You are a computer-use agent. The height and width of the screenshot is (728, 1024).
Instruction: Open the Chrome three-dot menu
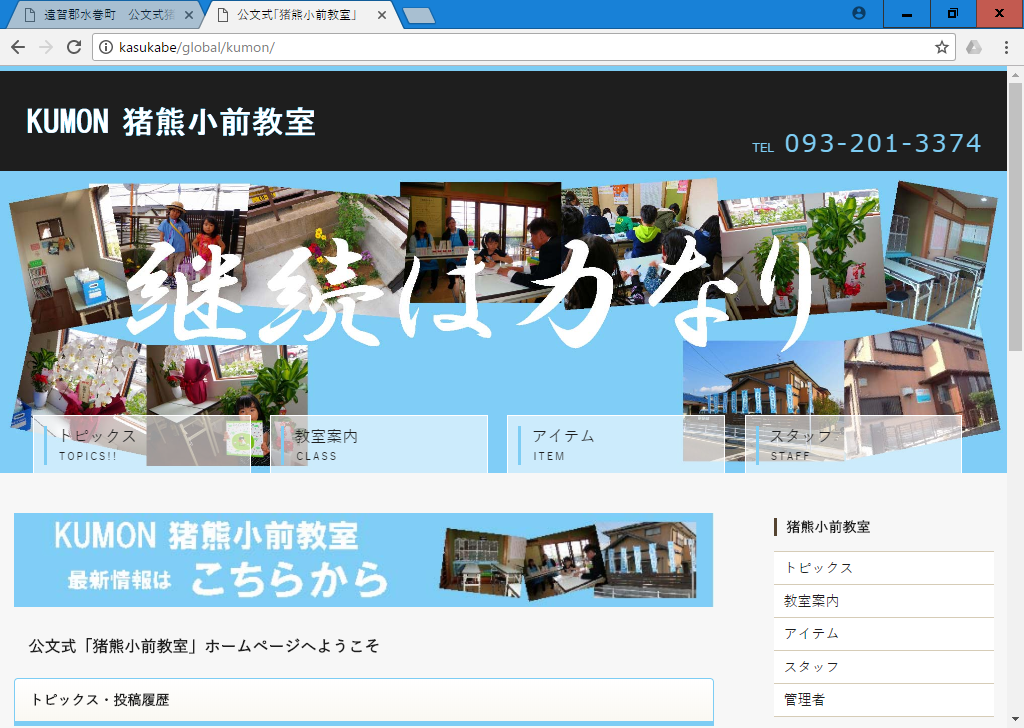click(1006, 47)
